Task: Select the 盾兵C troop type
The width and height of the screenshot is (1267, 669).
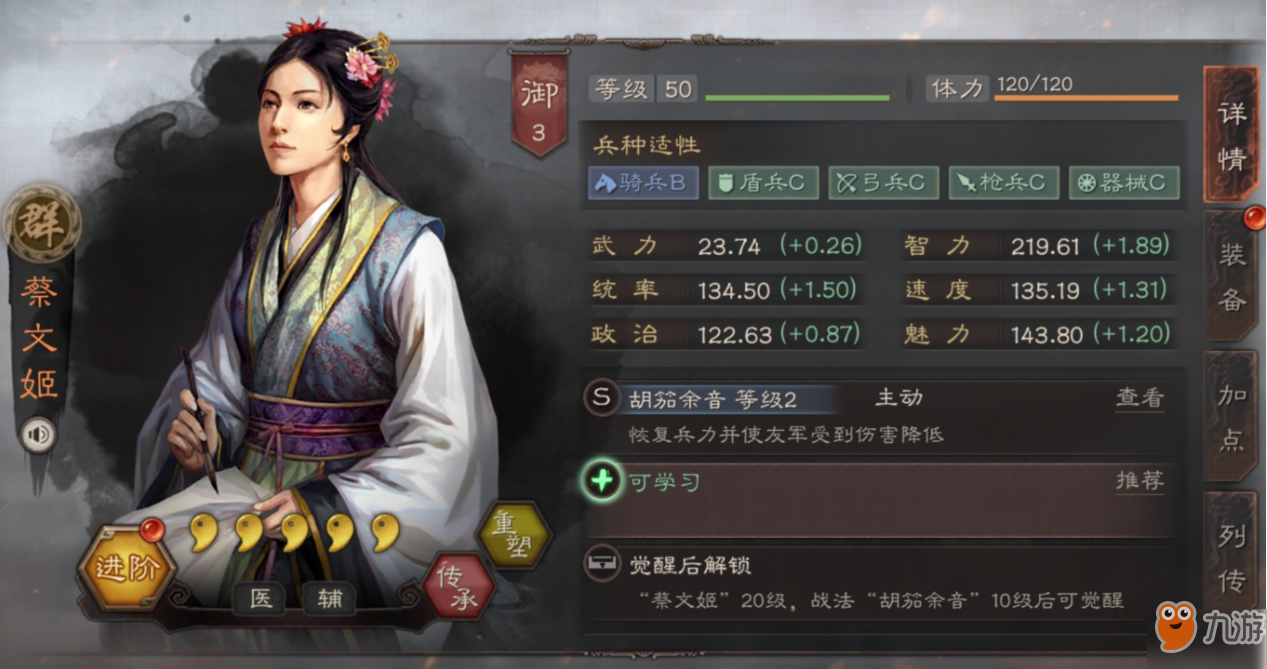Action: (x=763, y=183)
